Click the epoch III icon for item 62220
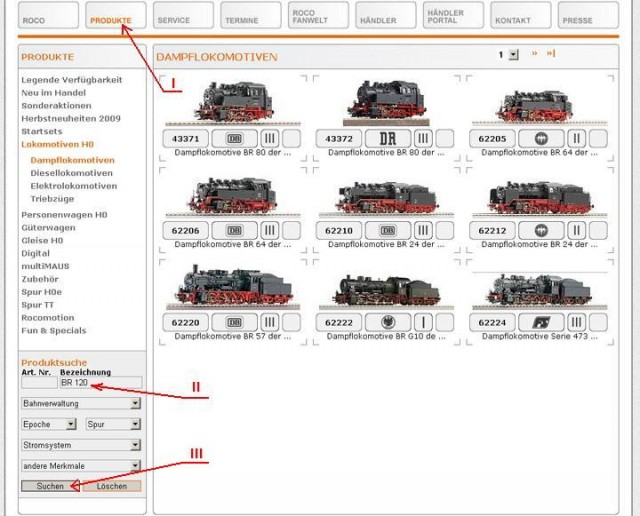This screenshot has height=516, width=640. [x=270, y=322]
